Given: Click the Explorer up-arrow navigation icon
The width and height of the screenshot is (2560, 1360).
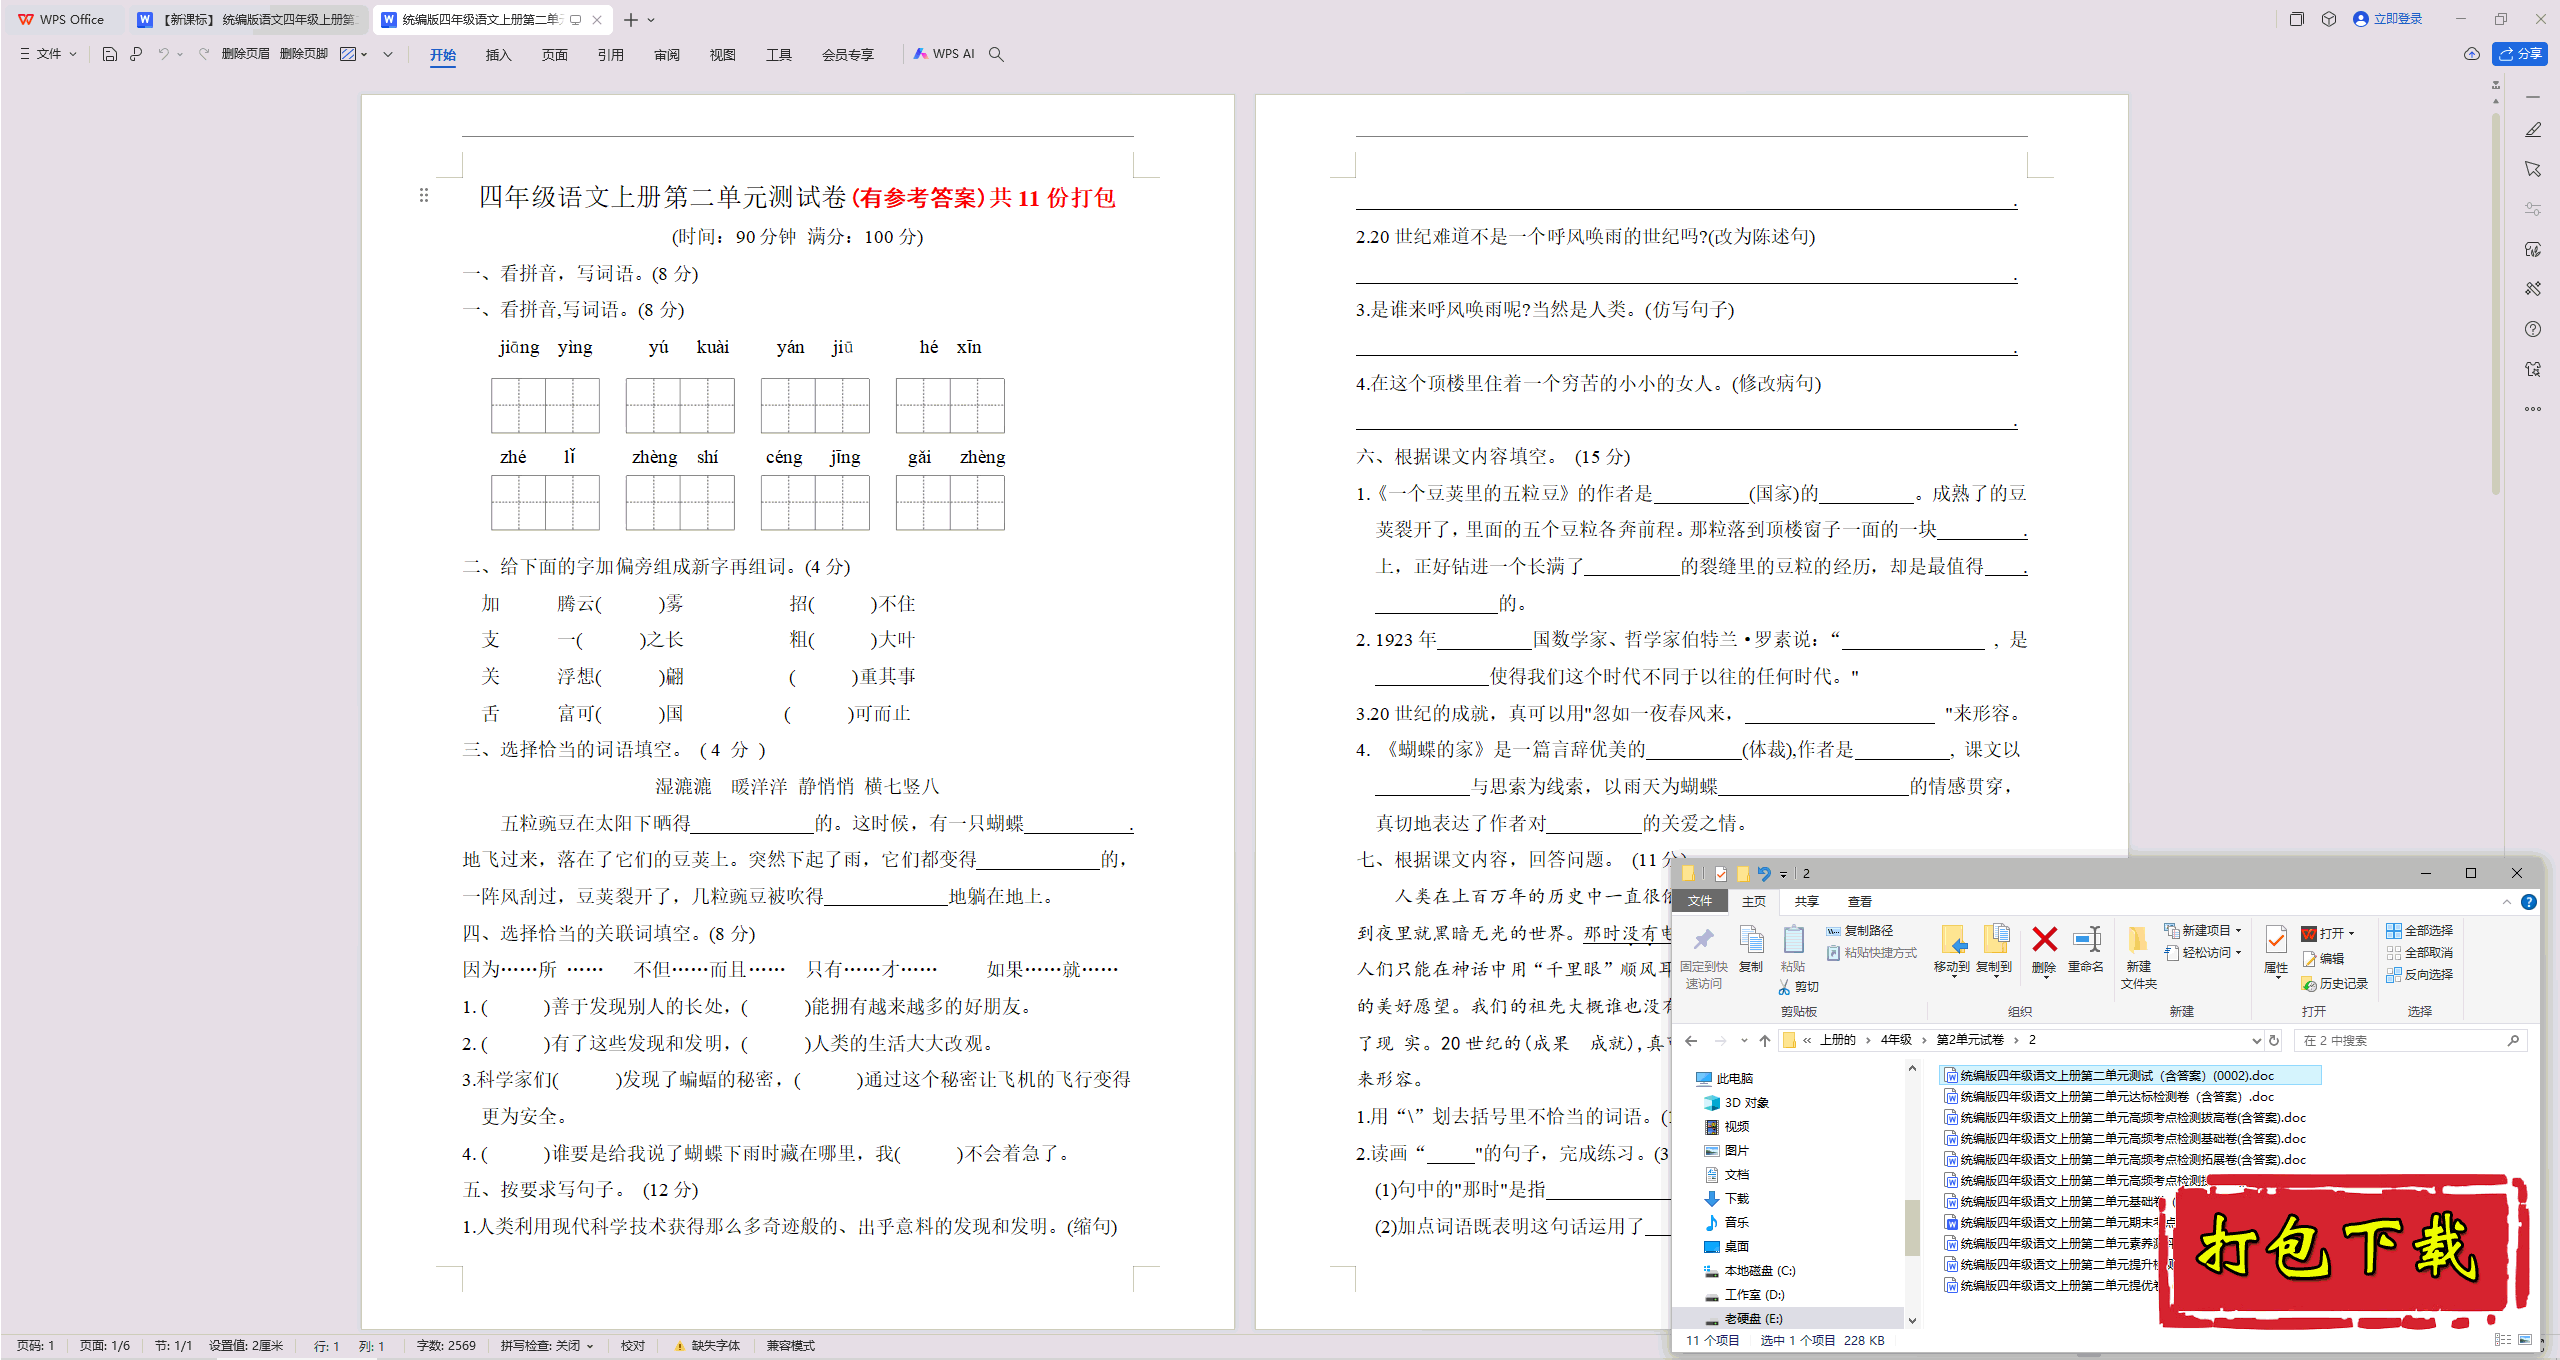Looking at the screenshot, I should tap(1765, 1041).
